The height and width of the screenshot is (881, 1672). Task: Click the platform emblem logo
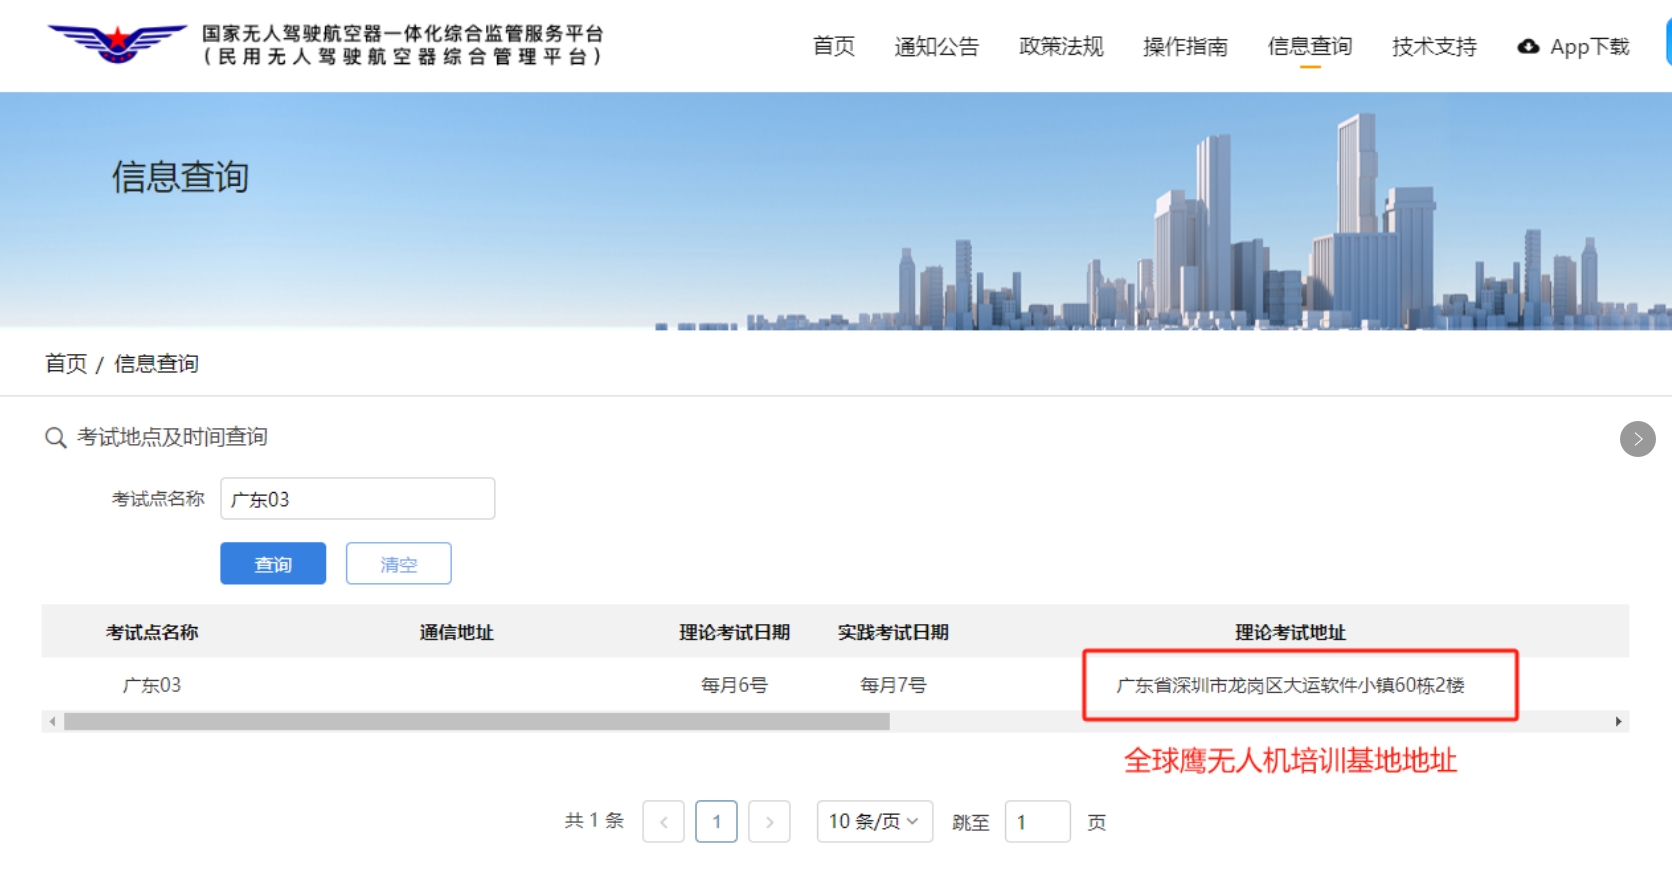[117, 43]
